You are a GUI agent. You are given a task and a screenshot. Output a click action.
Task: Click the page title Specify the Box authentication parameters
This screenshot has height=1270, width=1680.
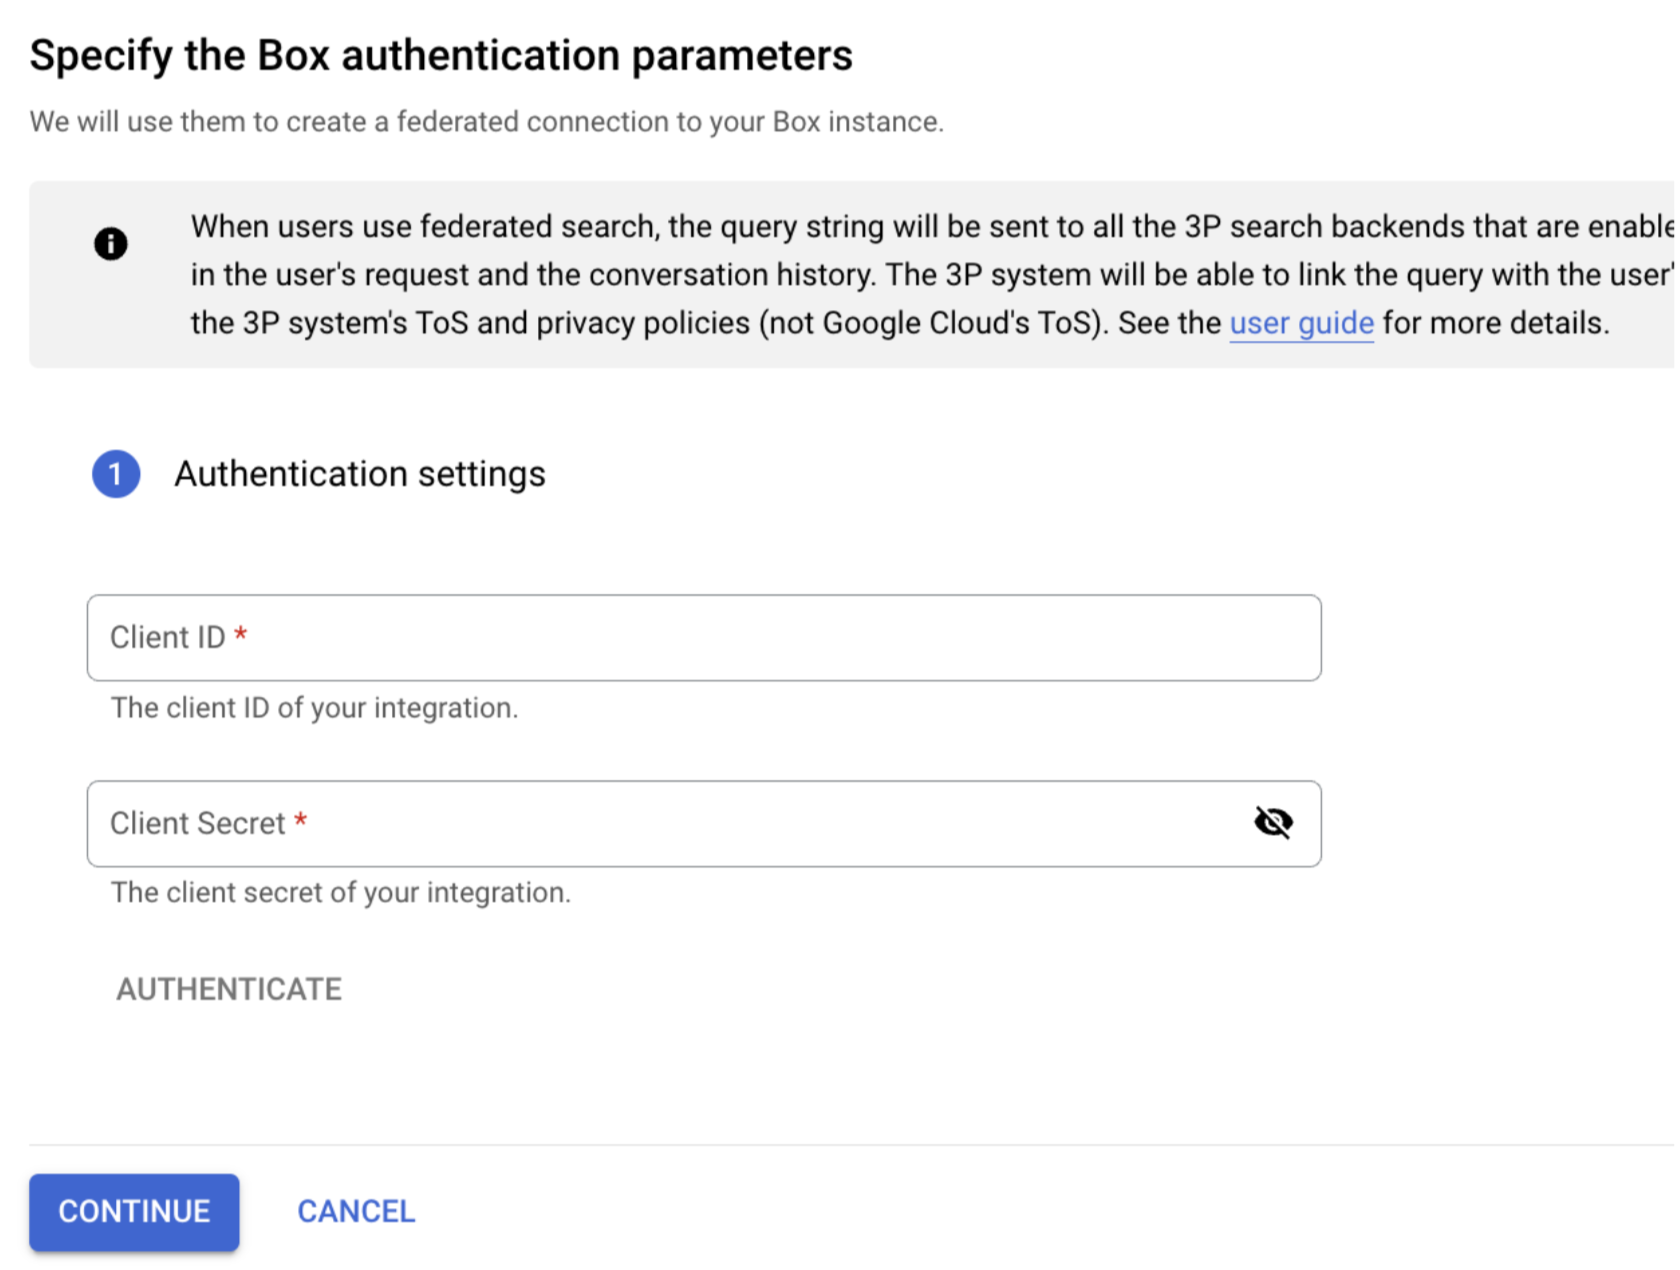pyautogui.click(x=442, y=55)
